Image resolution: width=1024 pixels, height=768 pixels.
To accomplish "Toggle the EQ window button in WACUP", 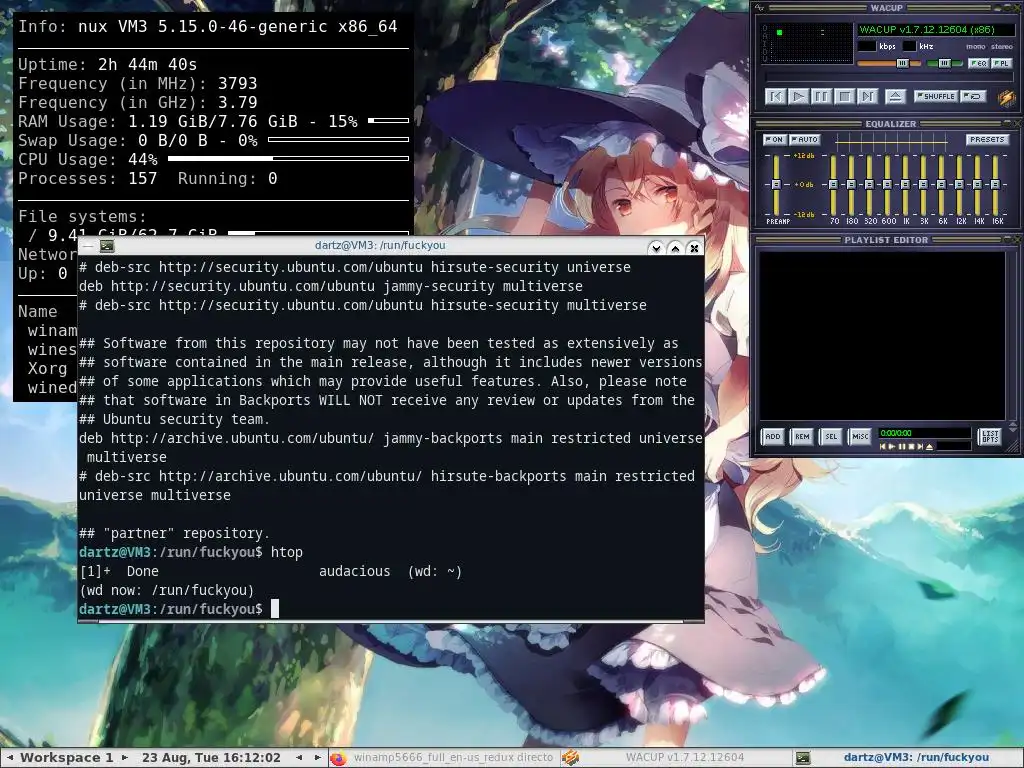I will (x=978, y=63).
